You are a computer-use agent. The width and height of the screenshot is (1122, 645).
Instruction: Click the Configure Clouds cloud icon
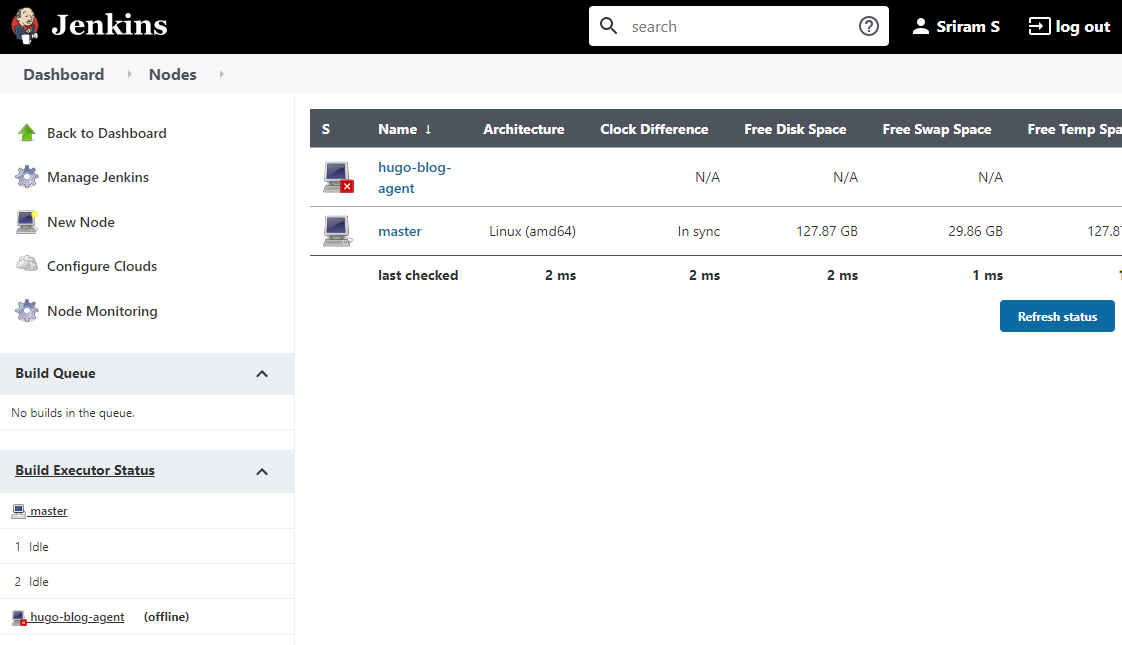click(26, 264)
